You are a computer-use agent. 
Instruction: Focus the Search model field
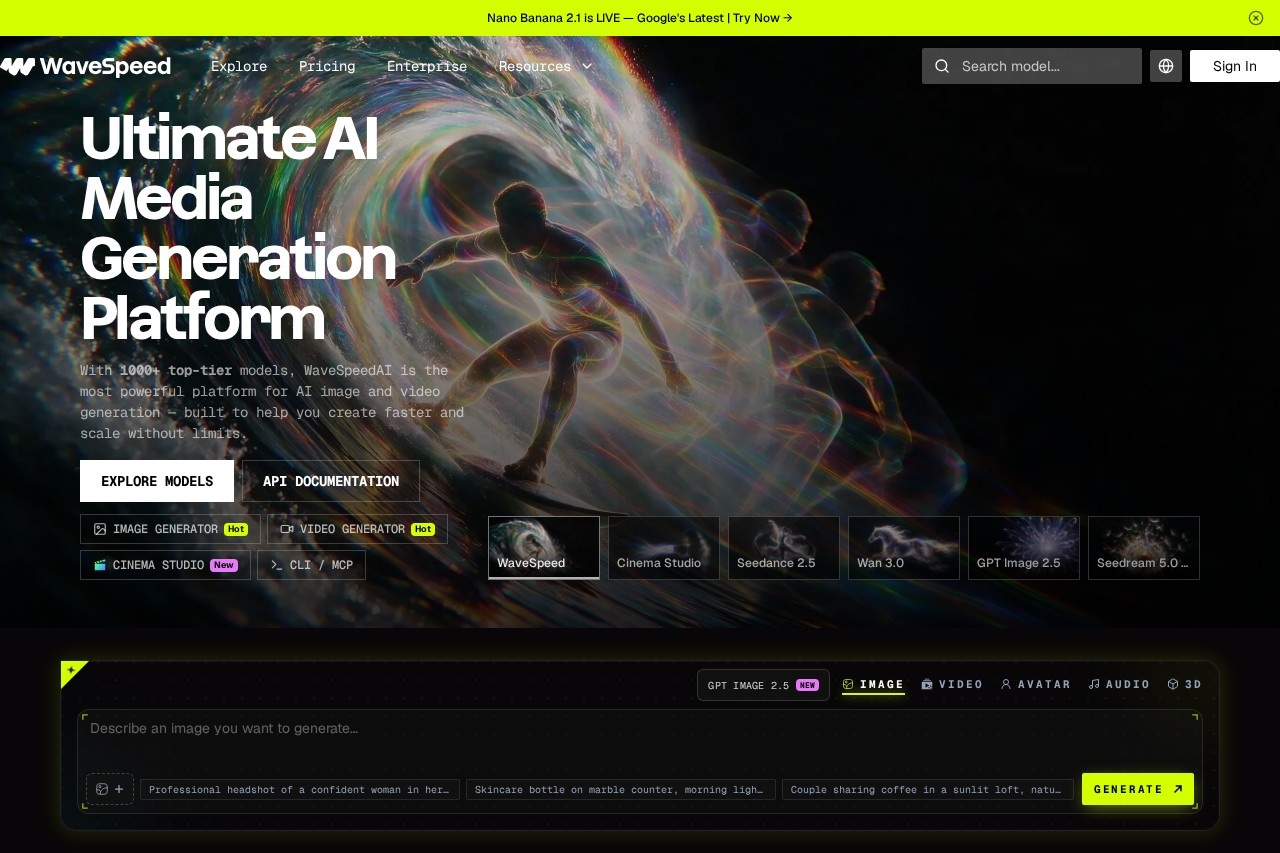[1032, 66]
